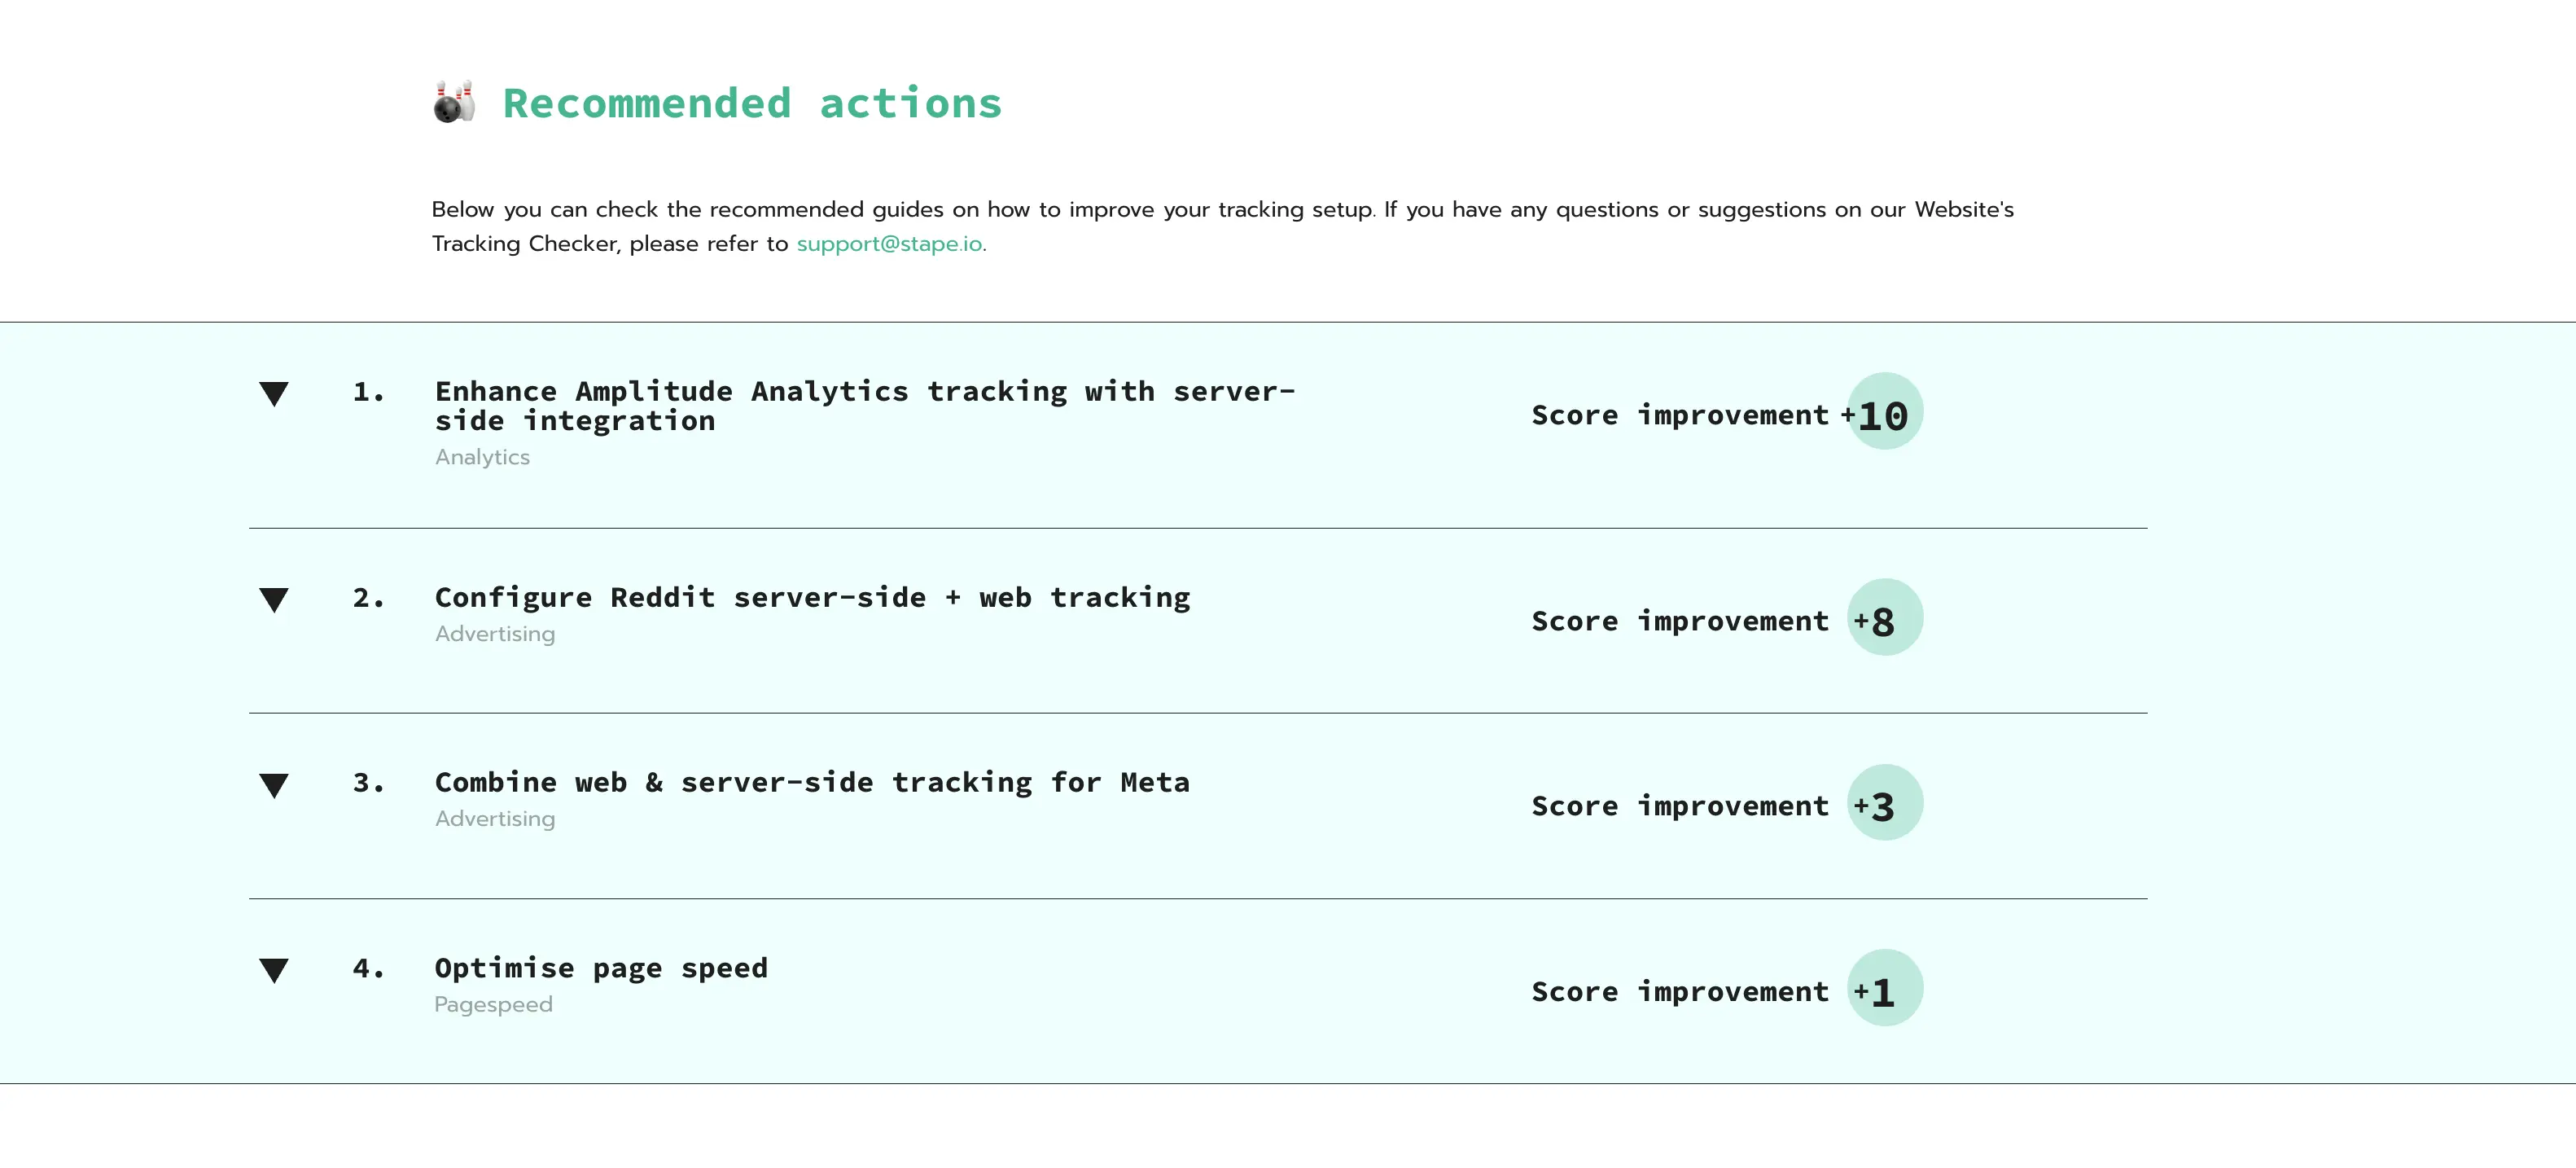
Task: Open 'Configure Reddit server-side + web tracking' title
Action: 812,597
